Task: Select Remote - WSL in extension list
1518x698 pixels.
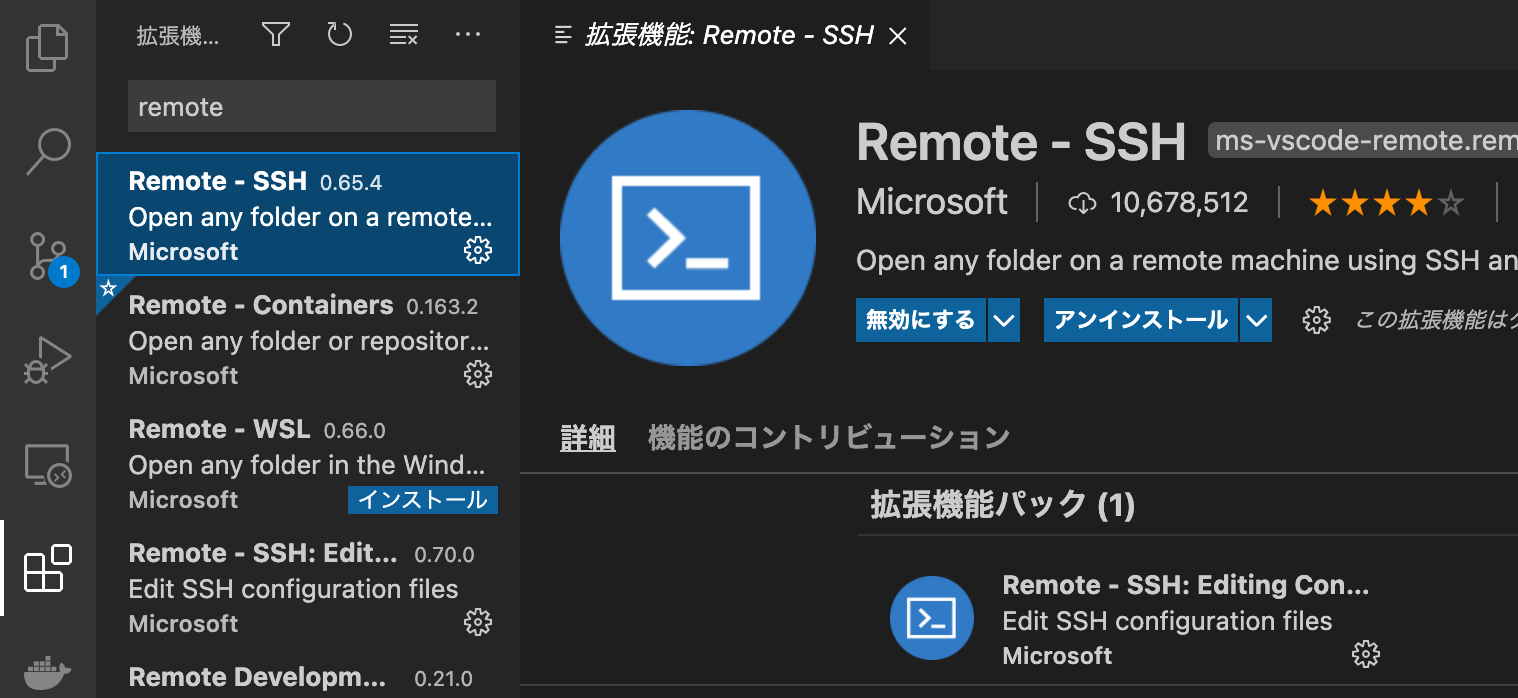Action: [x=308, y=462]
